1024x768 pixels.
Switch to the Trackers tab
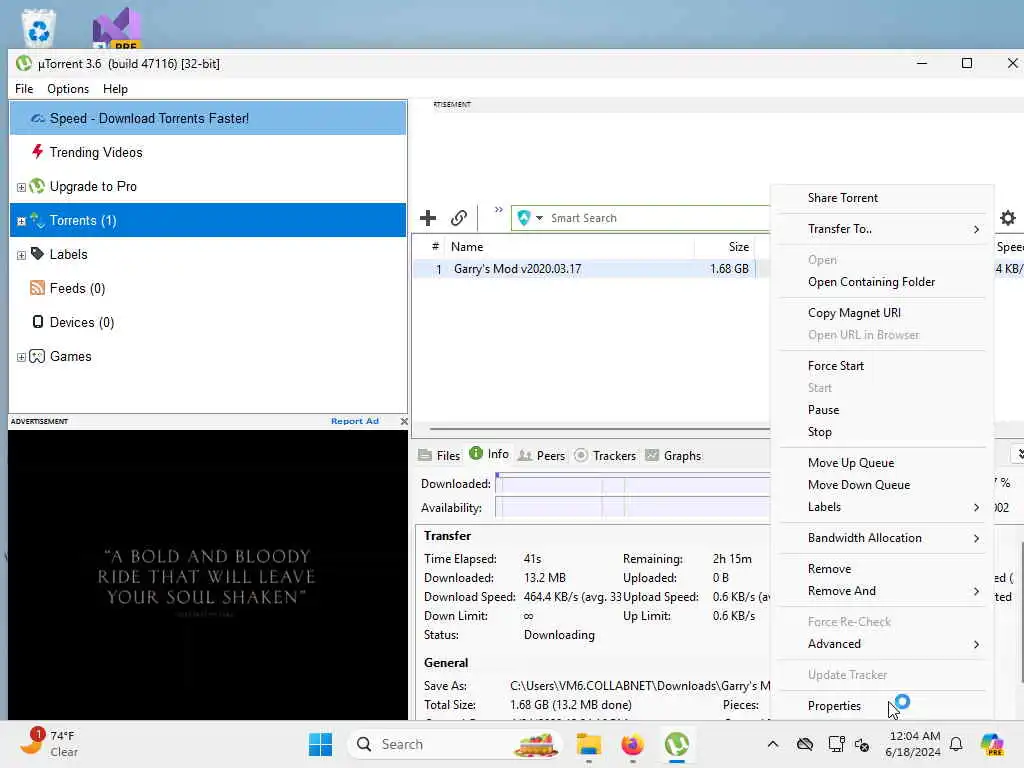click(x=605, y=455)
